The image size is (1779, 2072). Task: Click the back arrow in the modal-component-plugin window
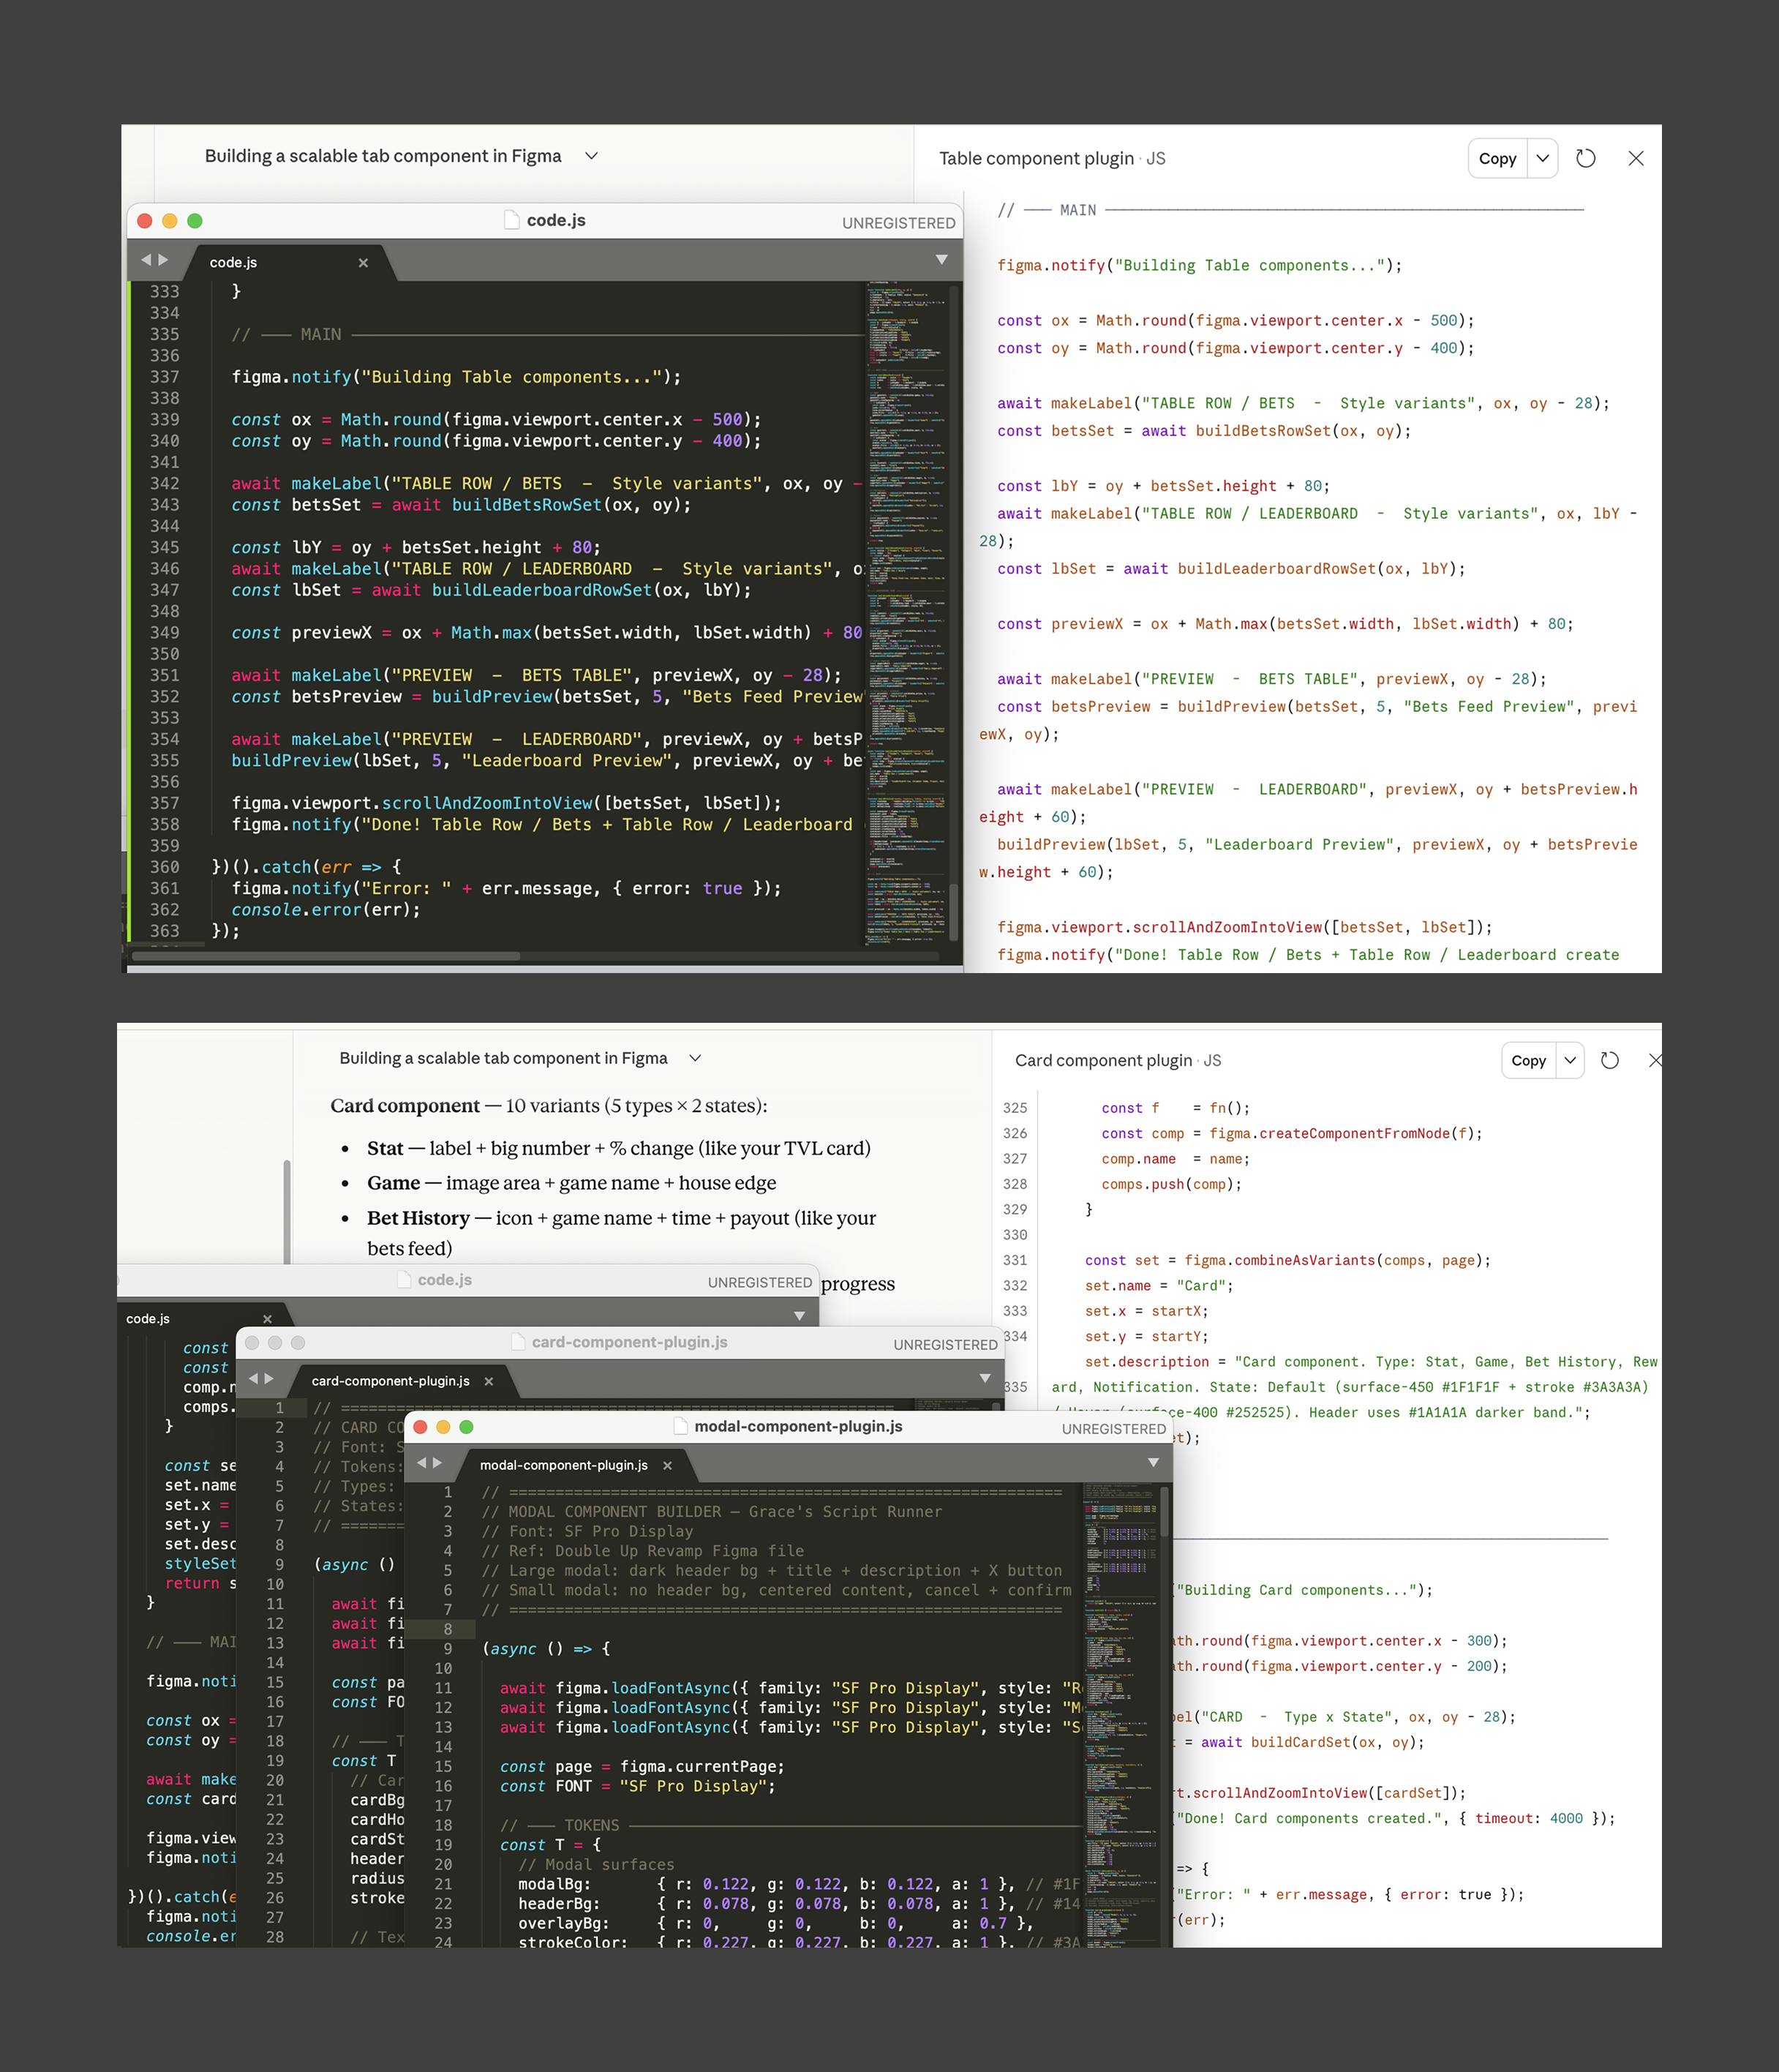coord(422,1463)
